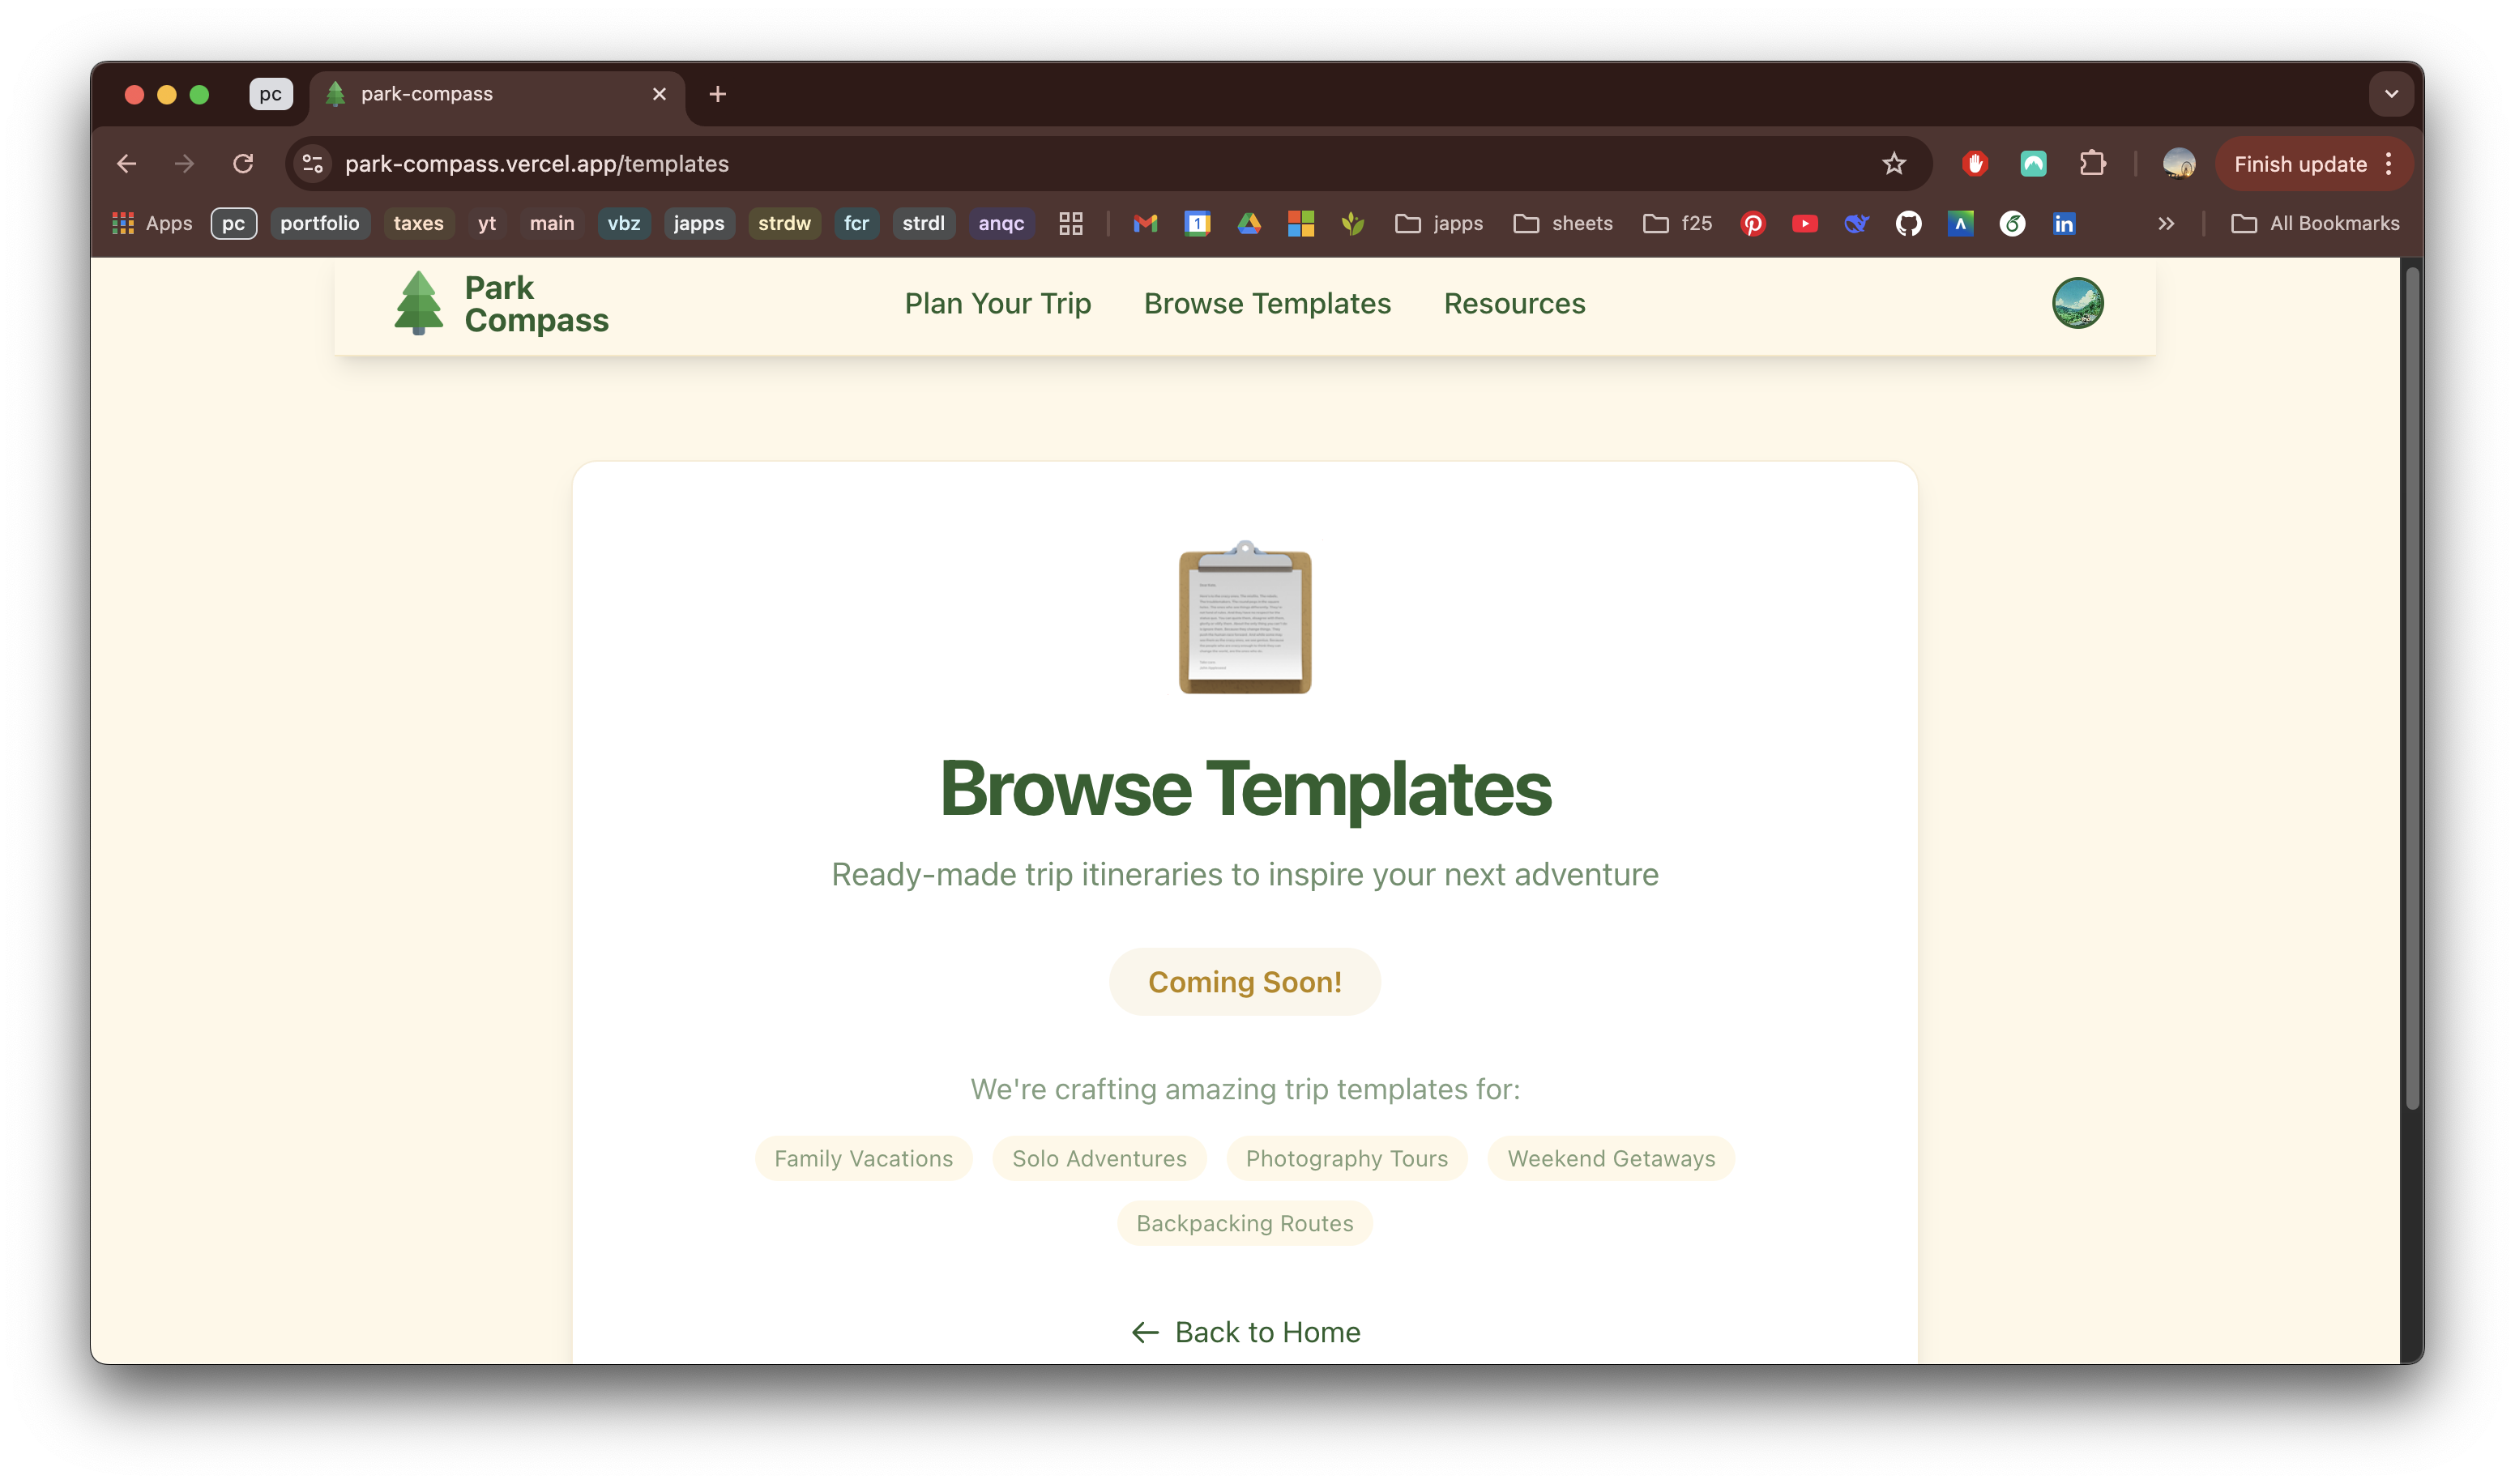Reload the page with the refresh icon
This screenshot has height=1484, width=2515.
click(x=243, y=164)
